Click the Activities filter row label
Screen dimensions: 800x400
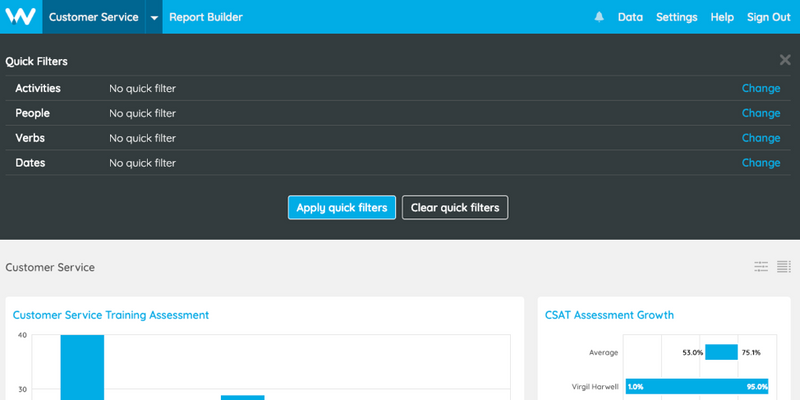pos(38,88)
